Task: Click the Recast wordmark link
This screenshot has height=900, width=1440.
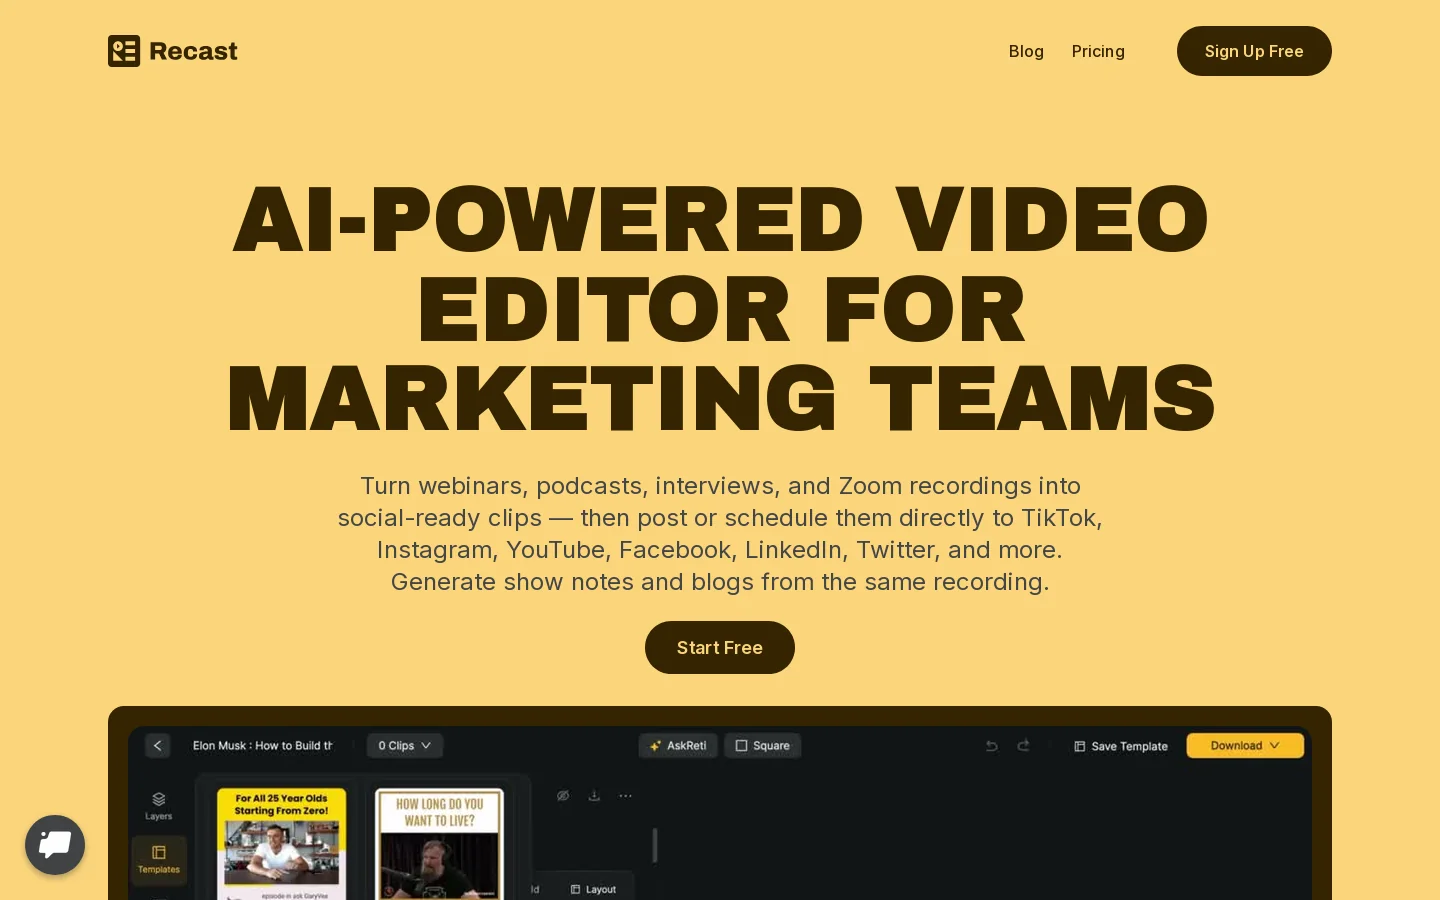Action: [x=193, y=51]
